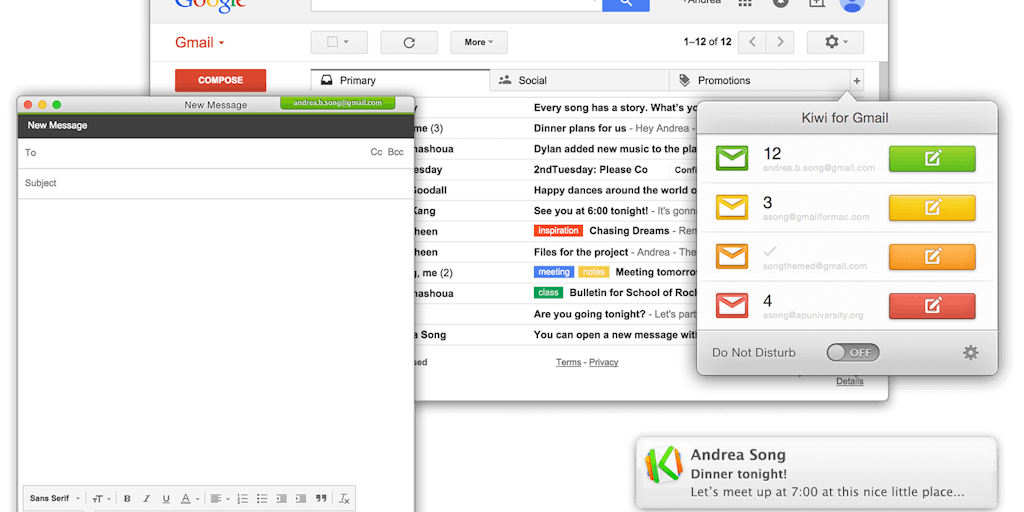
Task: Compose from the yellow asong@gmailformac.com button
Action: [932, 208]
